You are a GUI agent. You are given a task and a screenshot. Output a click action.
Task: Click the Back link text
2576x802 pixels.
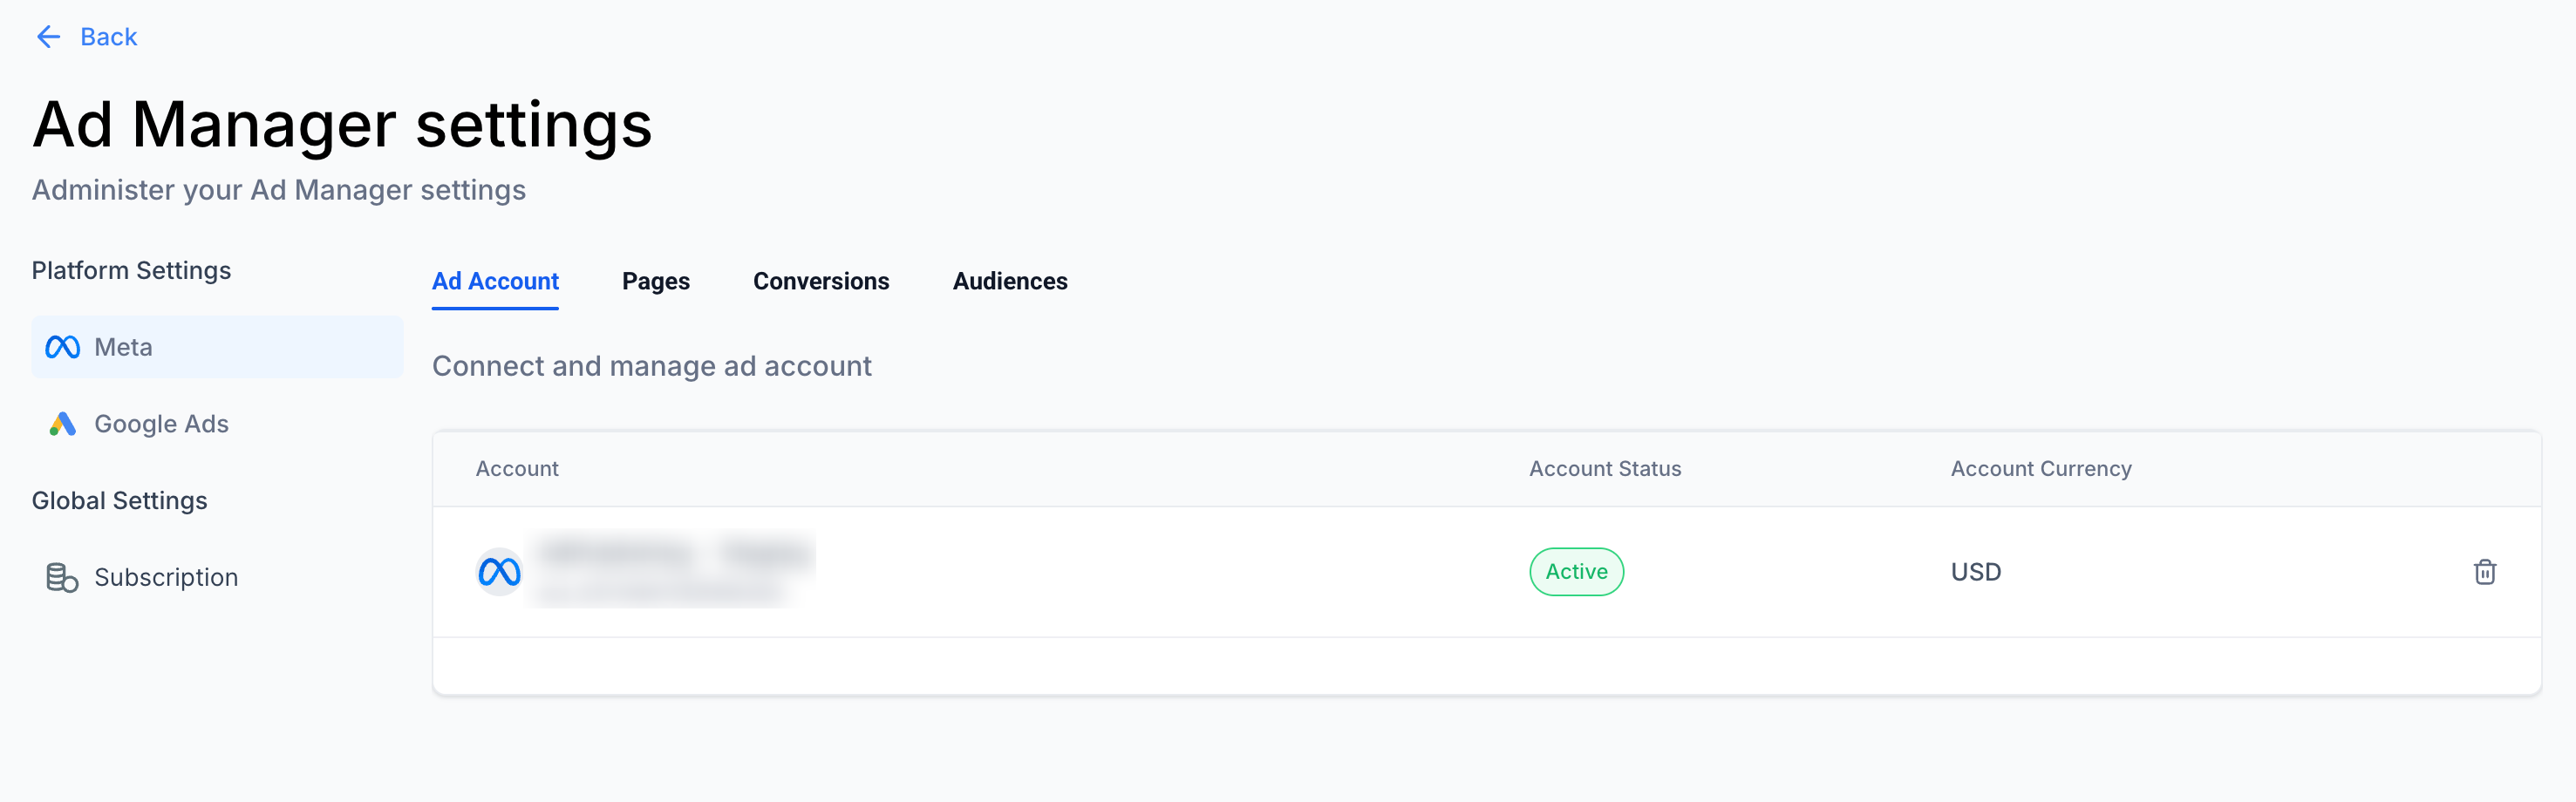click(x=108, y=37)
